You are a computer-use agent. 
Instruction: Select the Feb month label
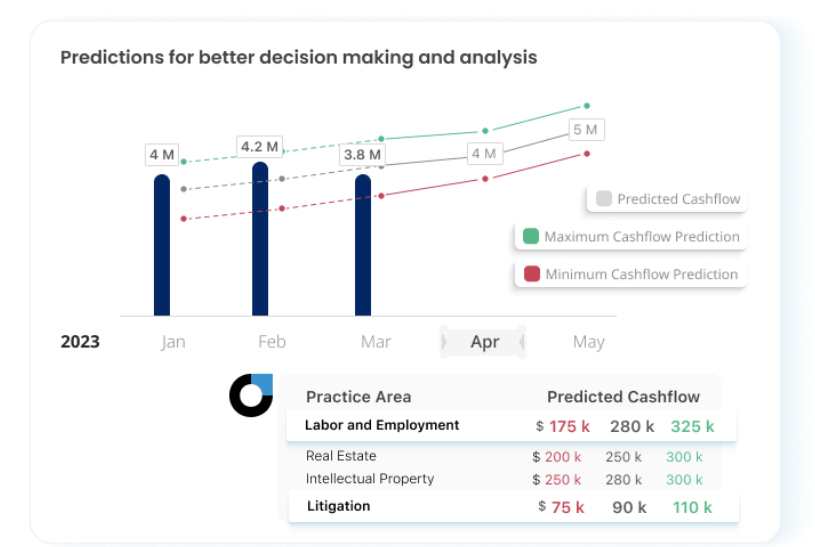pos(272,342)
